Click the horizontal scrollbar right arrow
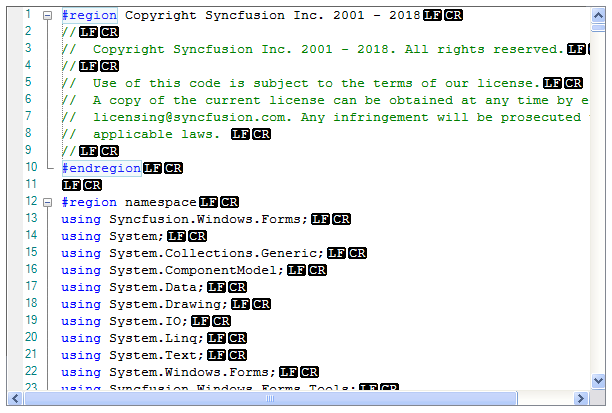This screenshot has height=413, width=612. pos(581,399)
